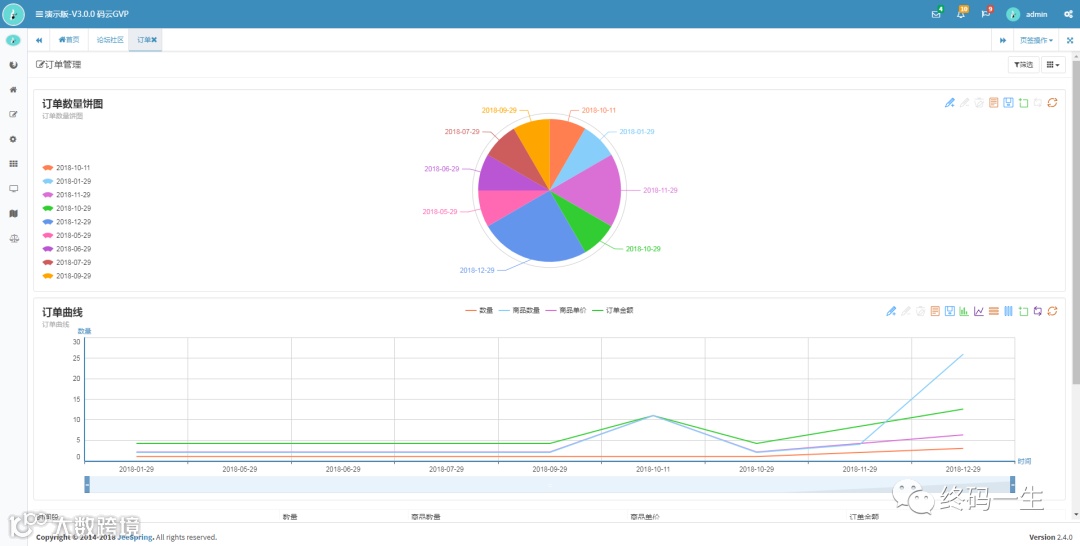The height and width of the screenshot is (546, 1080).
Task: Toggle the 2018-10-11 pie legend item
Action: tap(66, 167)
